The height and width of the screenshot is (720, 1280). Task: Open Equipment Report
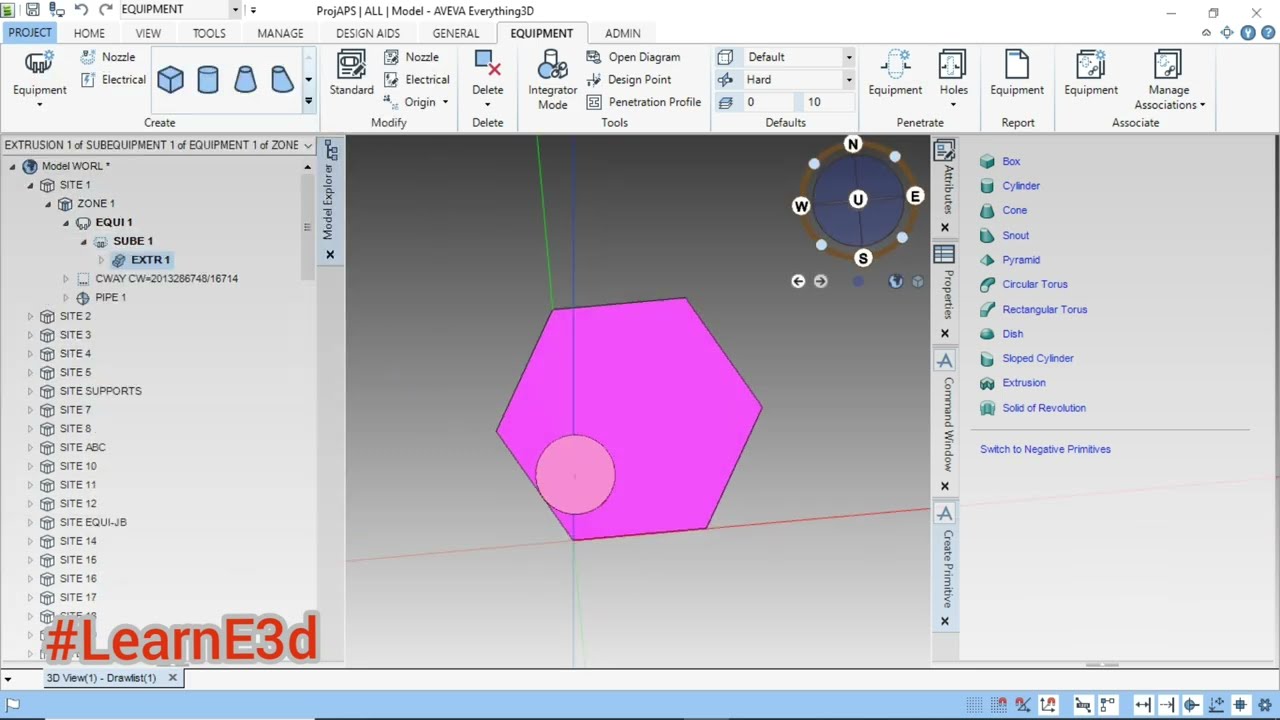coord(1017,73)
